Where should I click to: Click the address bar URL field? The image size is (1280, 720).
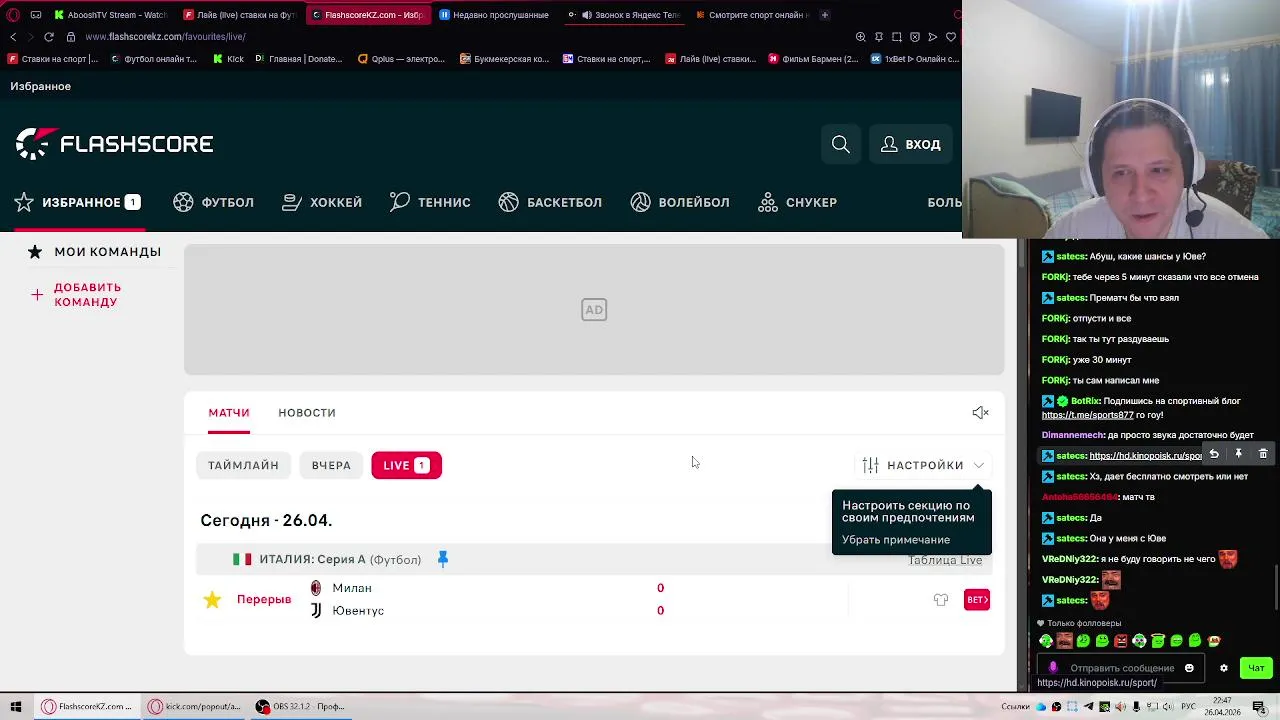point(165,37)
